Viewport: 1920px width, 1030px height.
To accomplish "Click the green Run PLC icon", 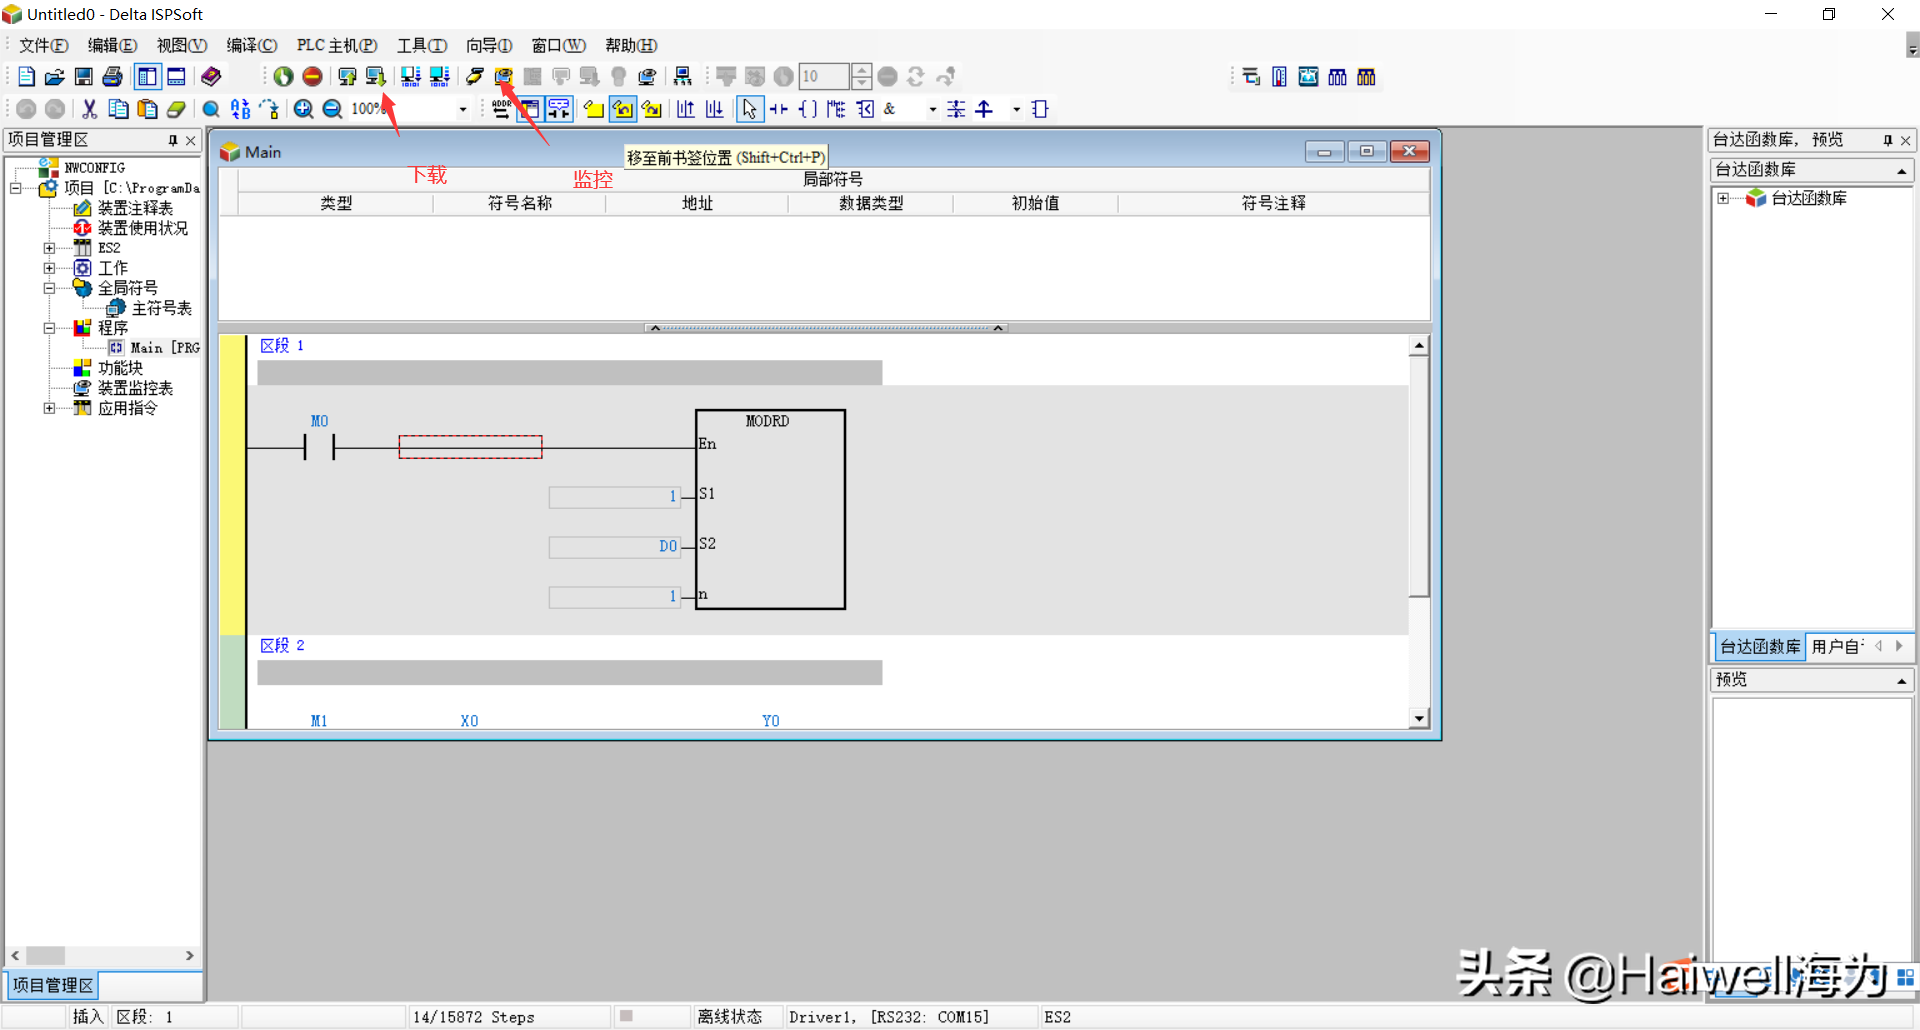I will [283, 77].
